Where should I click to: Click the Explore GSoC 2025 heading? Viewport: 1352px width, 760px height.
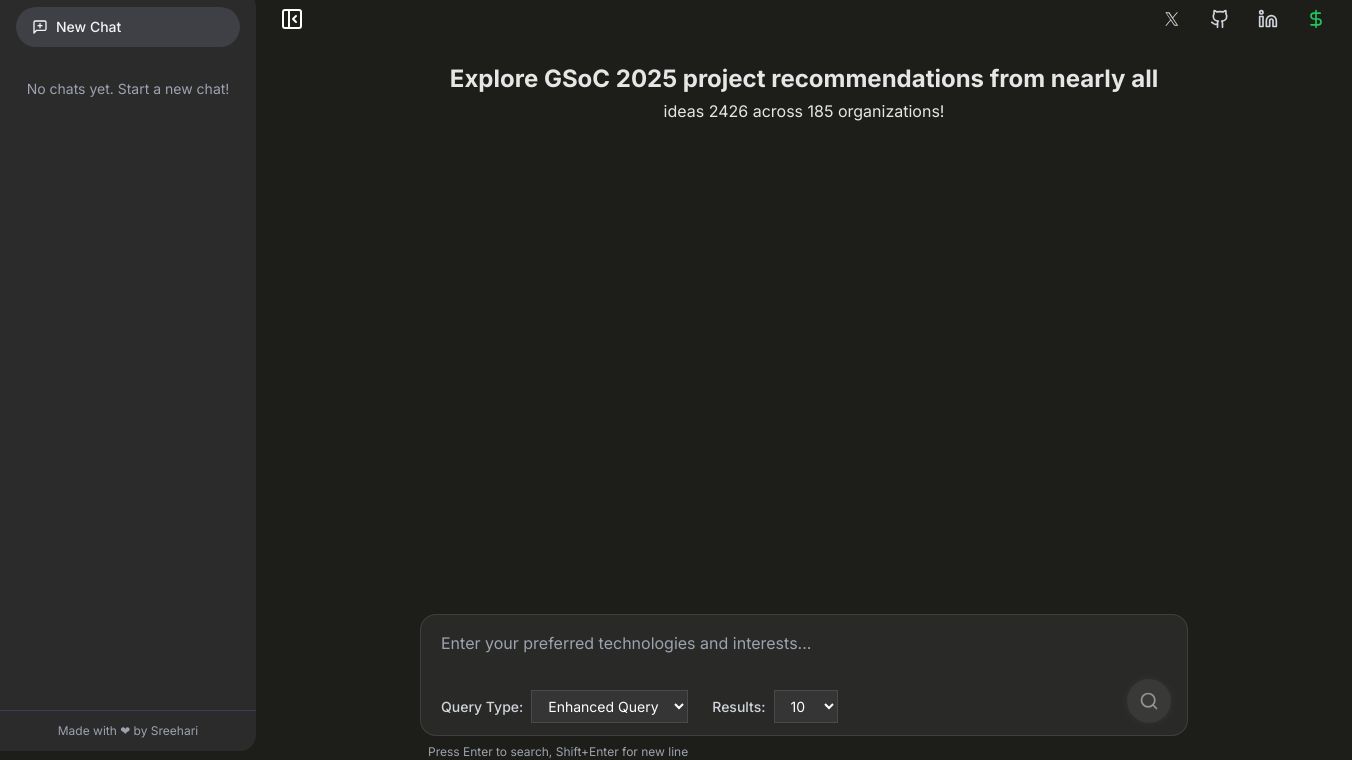coord(803,79)
